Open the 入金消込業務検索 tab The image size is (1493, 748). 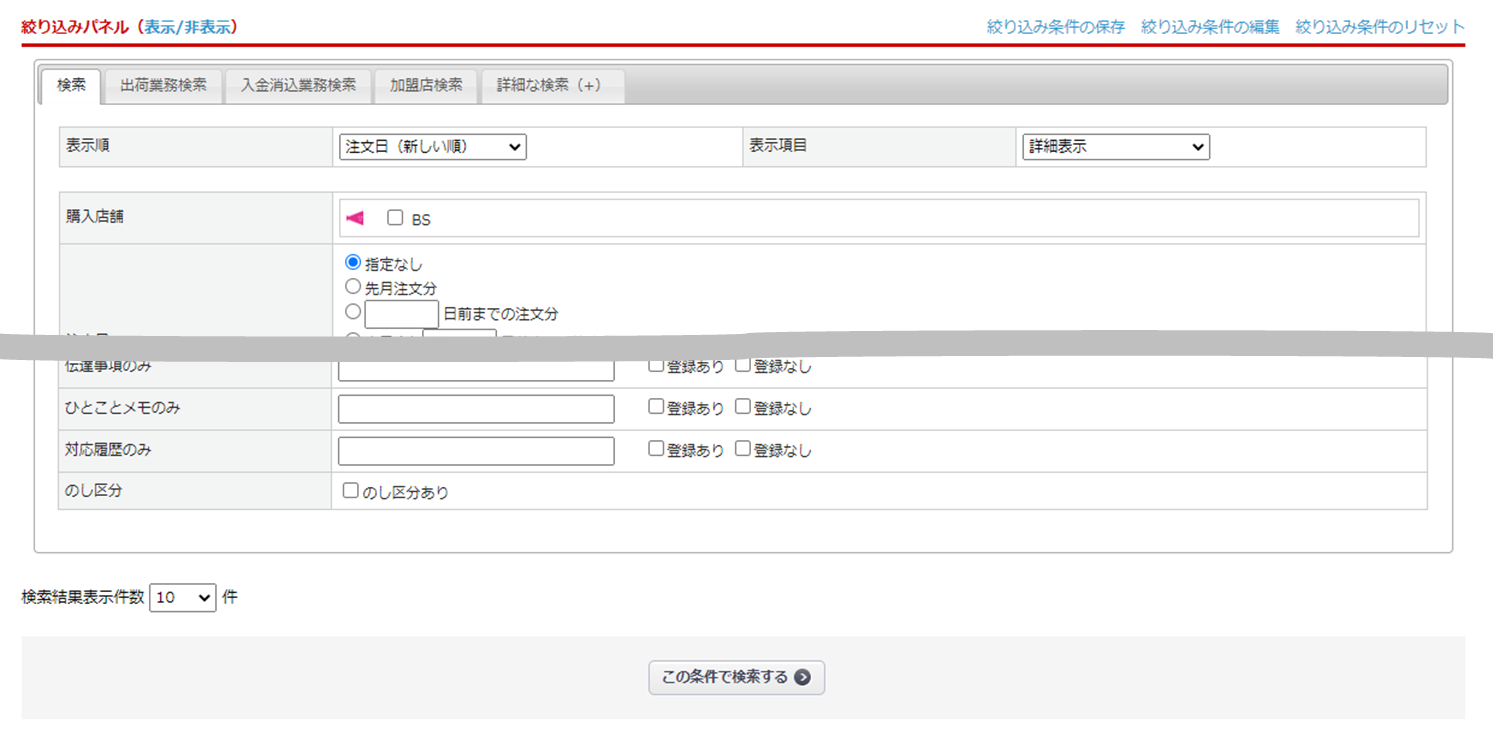[298, 86]
